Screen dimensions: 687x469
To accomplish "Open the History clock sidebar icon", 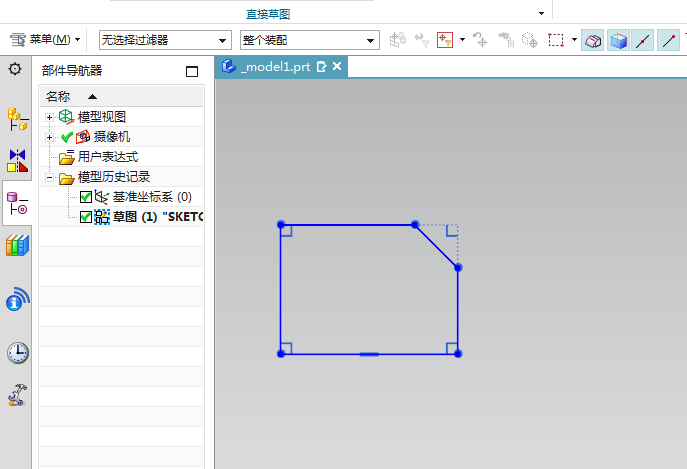I will tap(17, 352).
